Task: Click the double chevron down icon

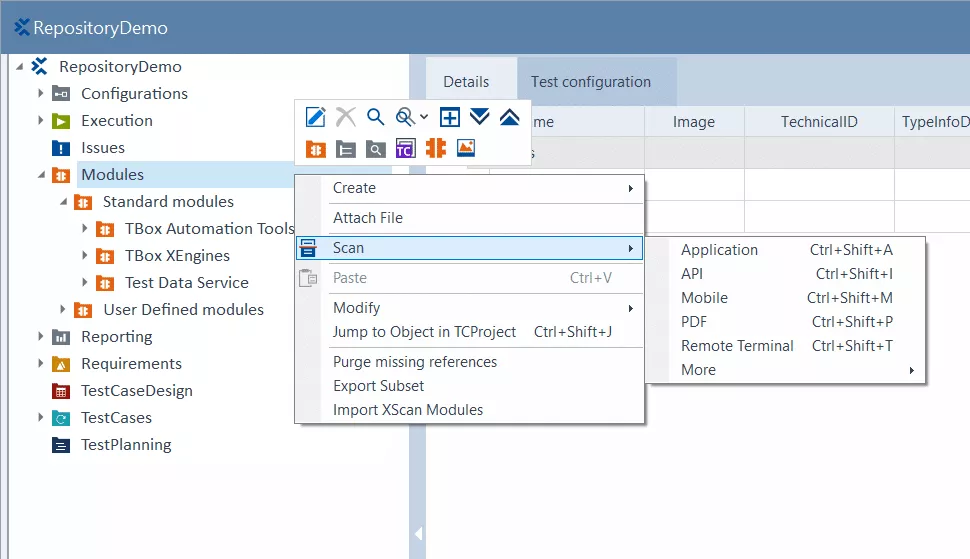Action: (480, 118)
